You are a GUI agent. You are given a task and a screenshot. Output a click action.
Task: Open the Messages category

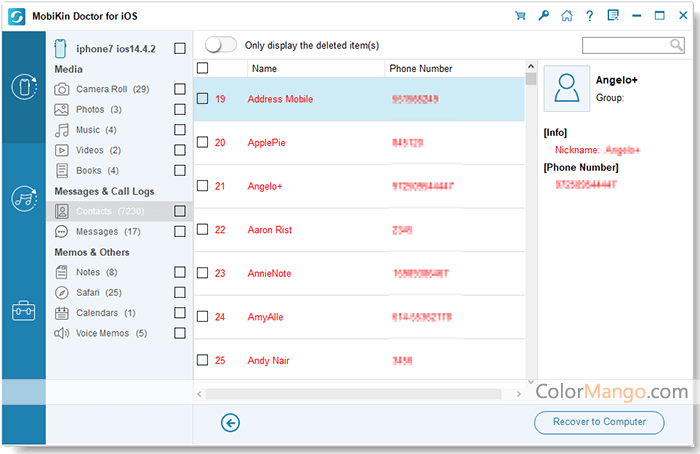coord(97,231)
